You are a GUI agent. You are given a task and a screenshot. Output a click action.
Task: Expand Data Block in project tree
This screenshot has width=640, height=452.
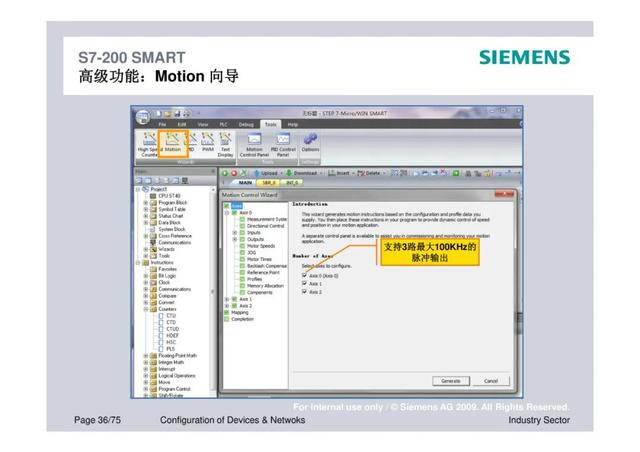pos(146,223)
